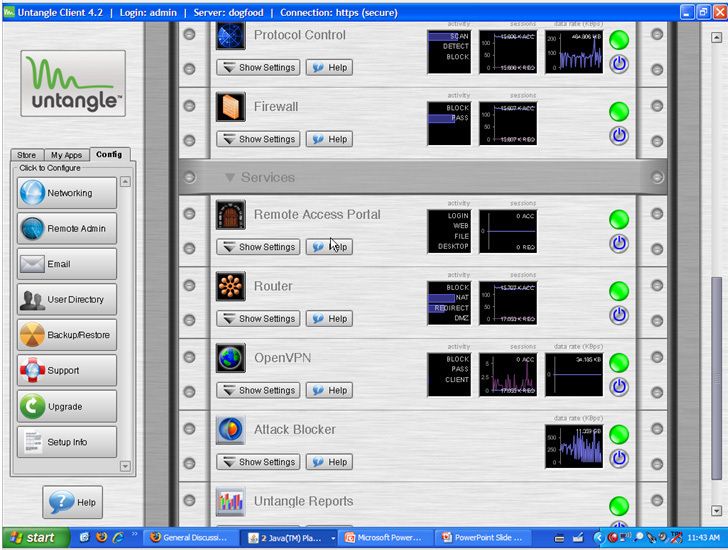Click config list scroll-up arrow
The height and width of the screenshot is (550, 728).
[125, 181]
